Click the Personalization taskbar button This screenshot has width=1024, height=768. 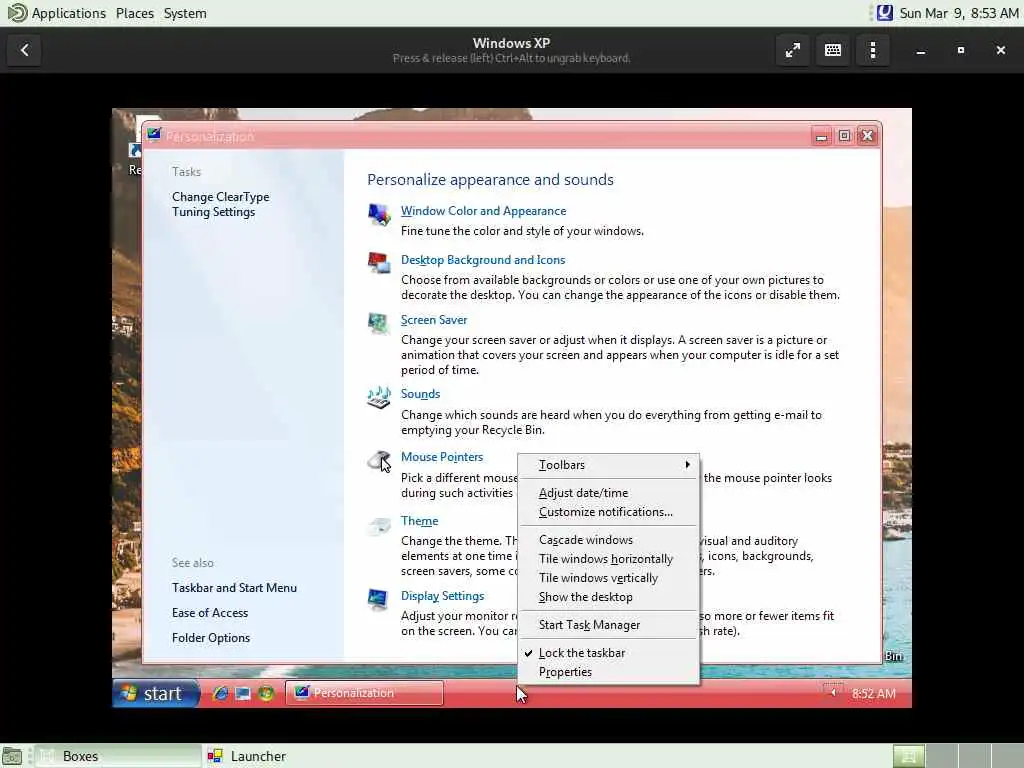[x=364, y=693]
